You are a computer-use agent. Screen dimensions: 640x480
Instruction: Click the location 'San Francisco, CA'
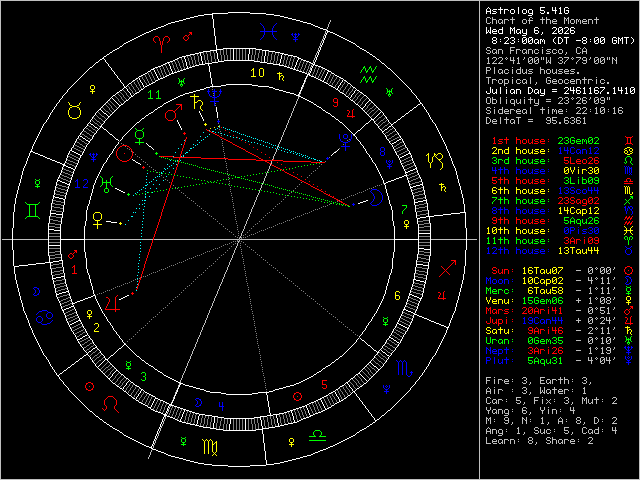point(536,51)
